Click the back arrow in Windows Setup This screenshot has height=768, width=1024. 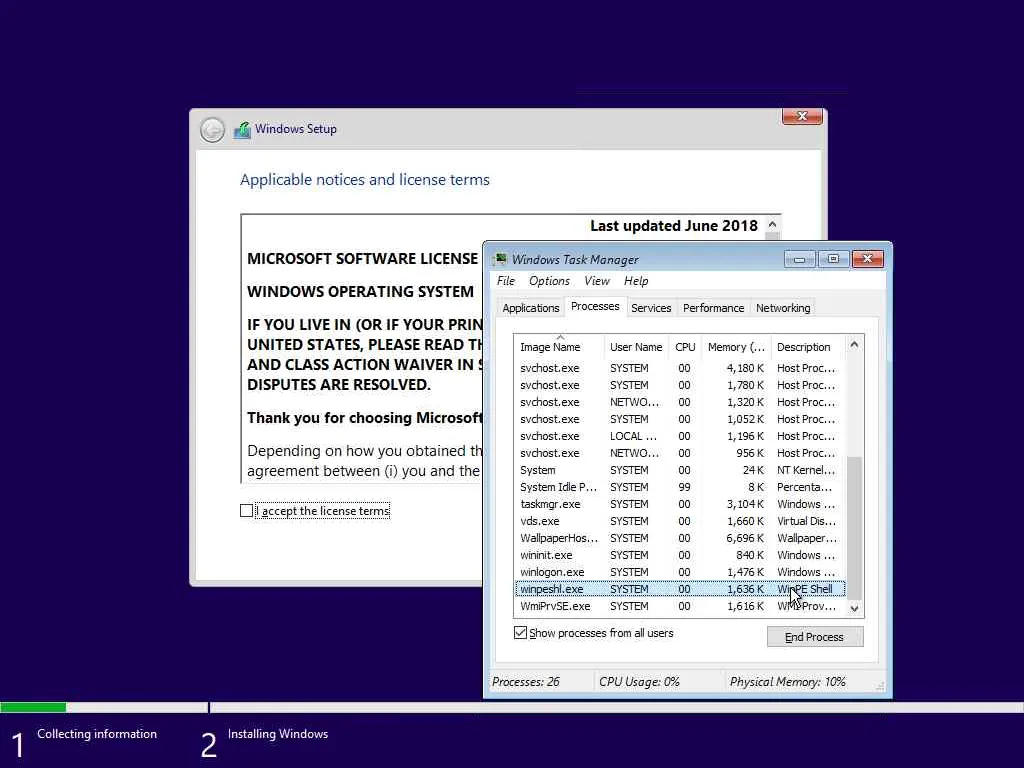[212, 130]
